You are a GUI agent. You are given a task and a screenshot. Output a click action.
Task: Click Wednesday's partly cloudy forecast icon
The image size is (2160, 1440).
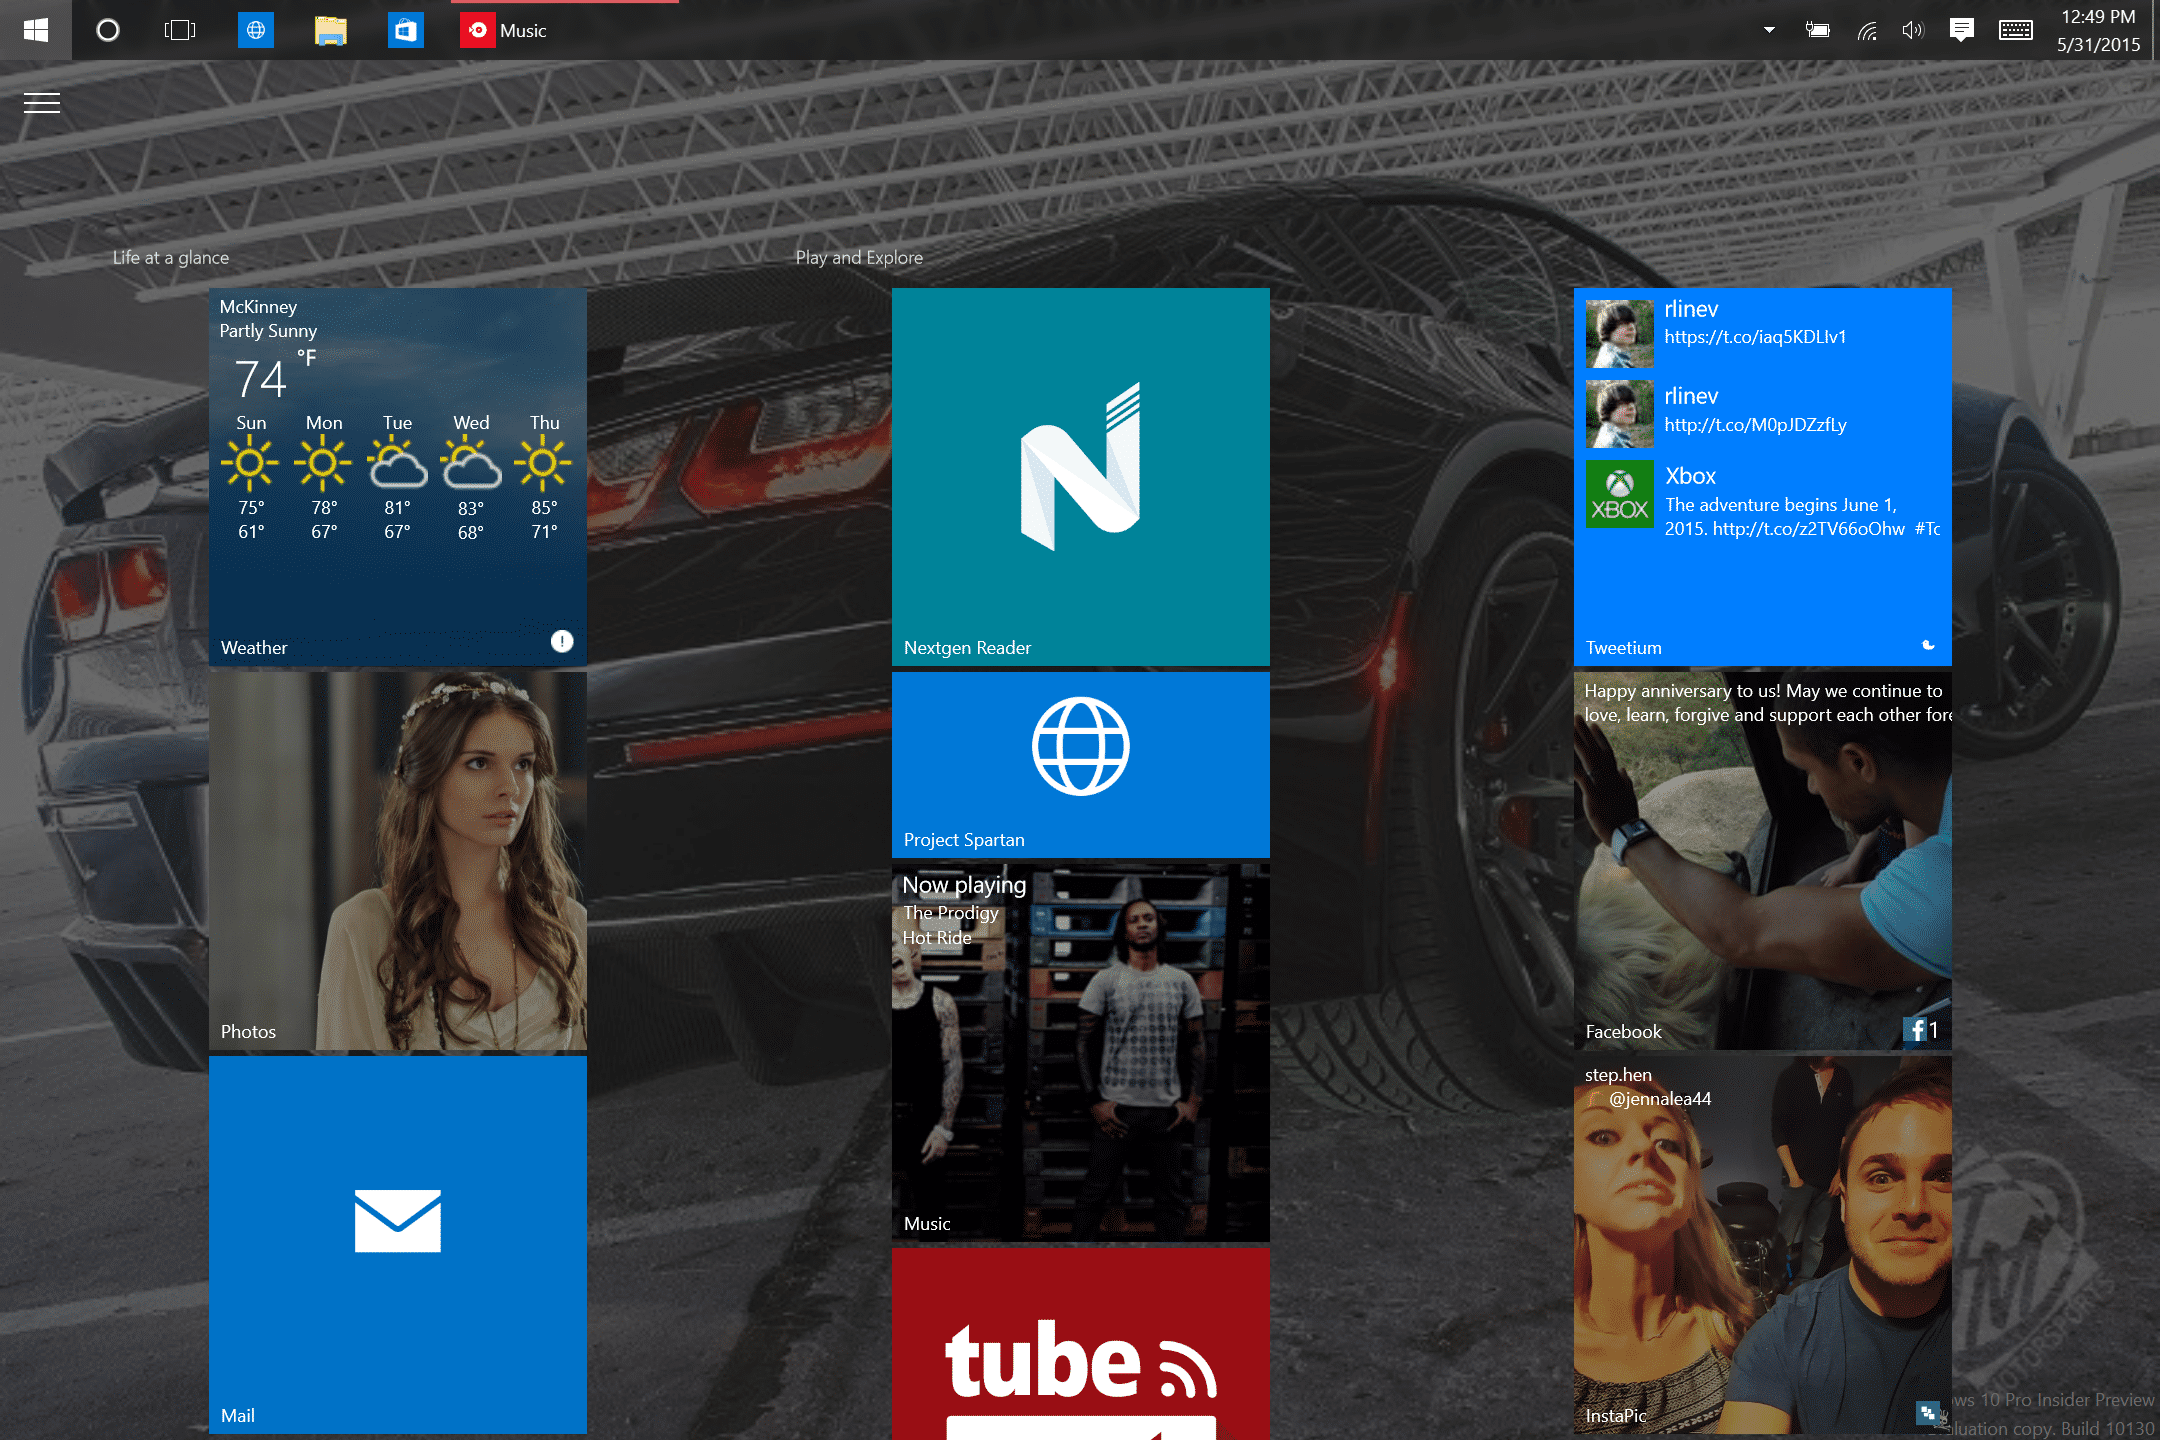coord(471,464)
